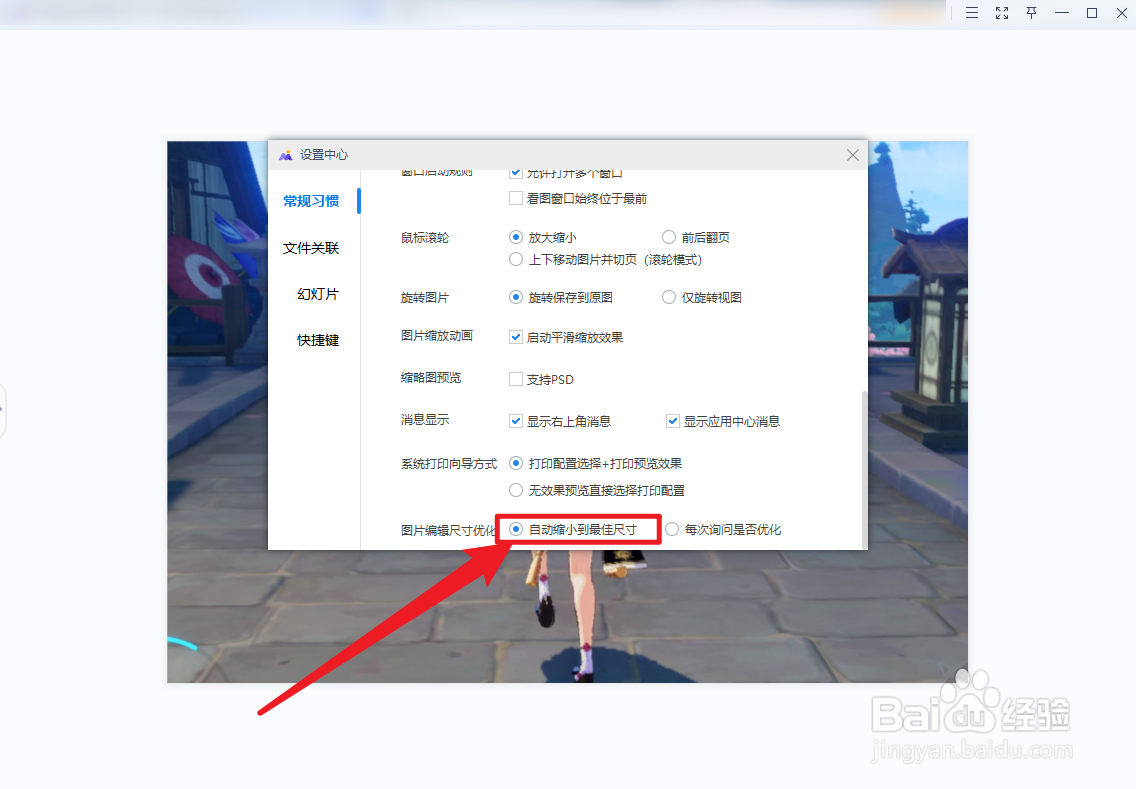Viewport: 1136px width, 789px height.
Task: Switch to the 文件关联 tab
Action: (x=311, y=248)
